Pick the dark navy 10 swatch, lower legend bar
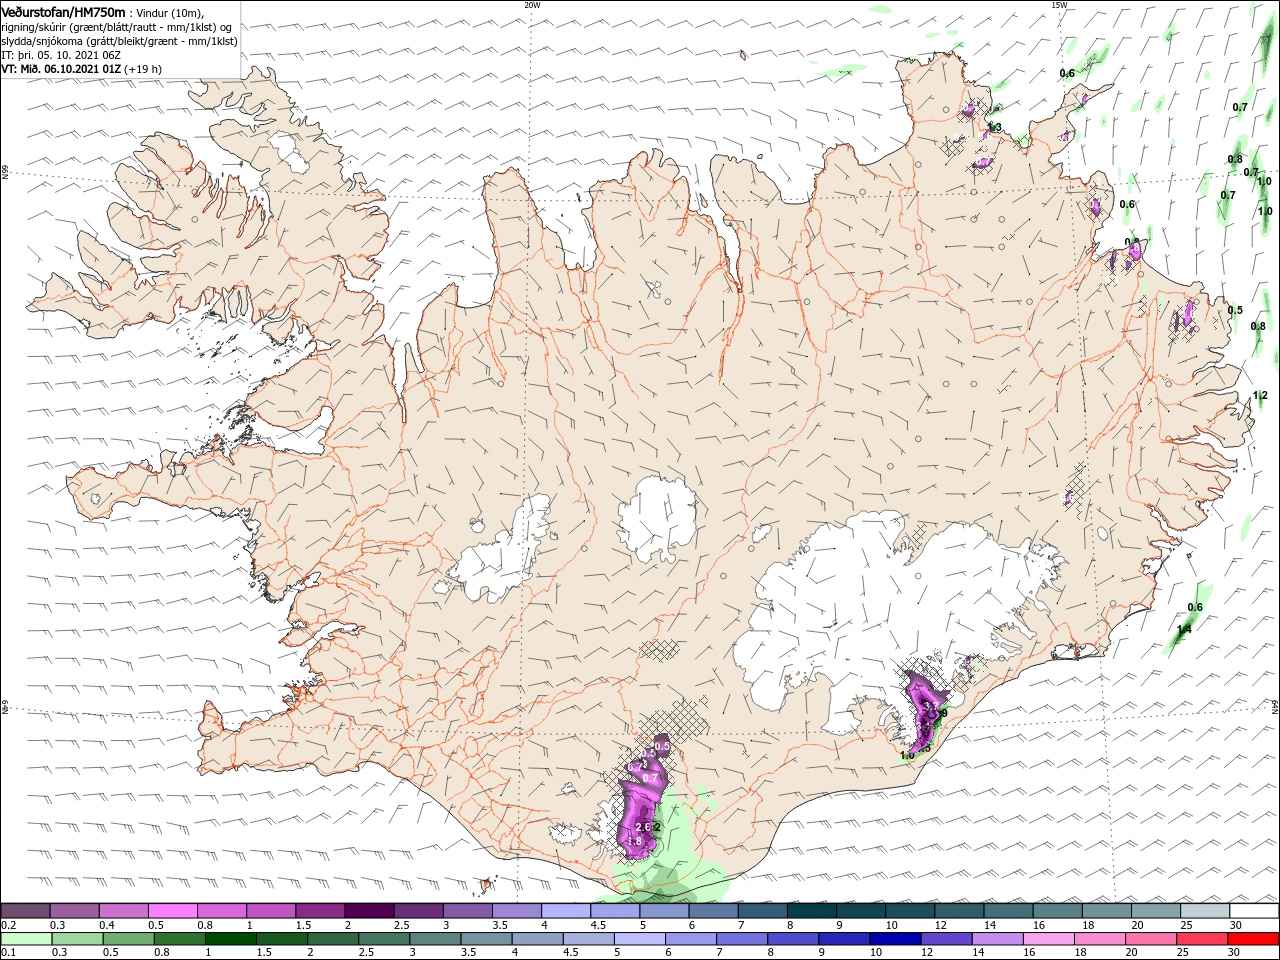 pos(895,939)
